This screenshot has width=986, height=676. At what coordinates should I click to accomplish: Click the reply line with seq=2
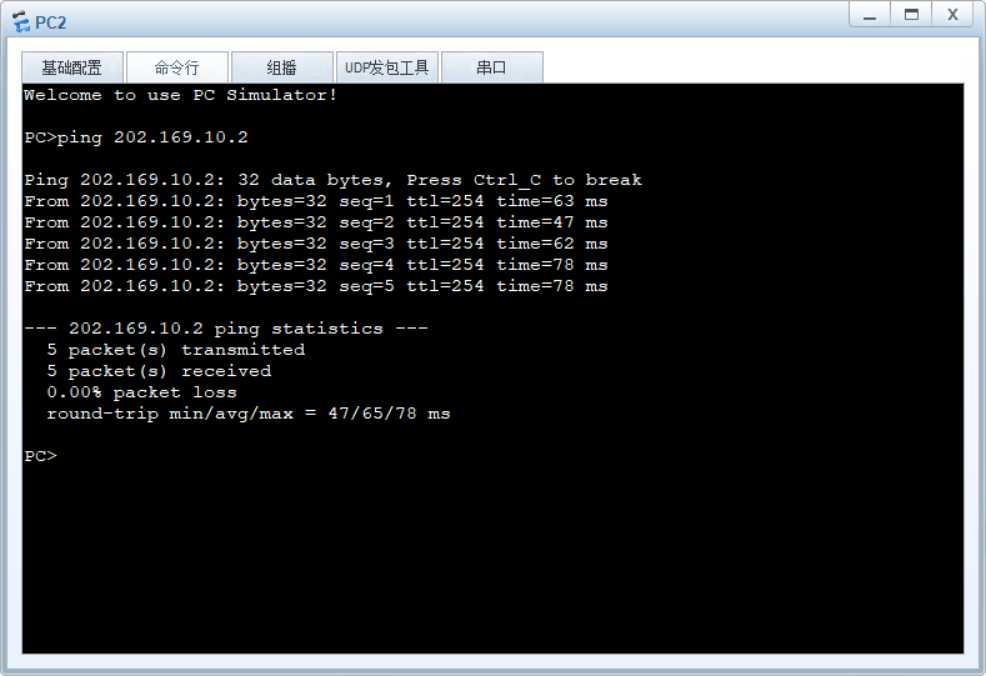pyautogui.click(x=316, y=223)
